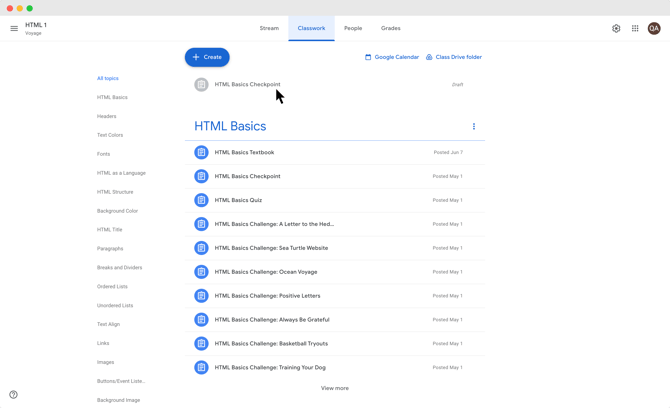Go to the Grades tab
Viewport: 670px width, 408px height.
pyautogui.click(x=391, y=28)
